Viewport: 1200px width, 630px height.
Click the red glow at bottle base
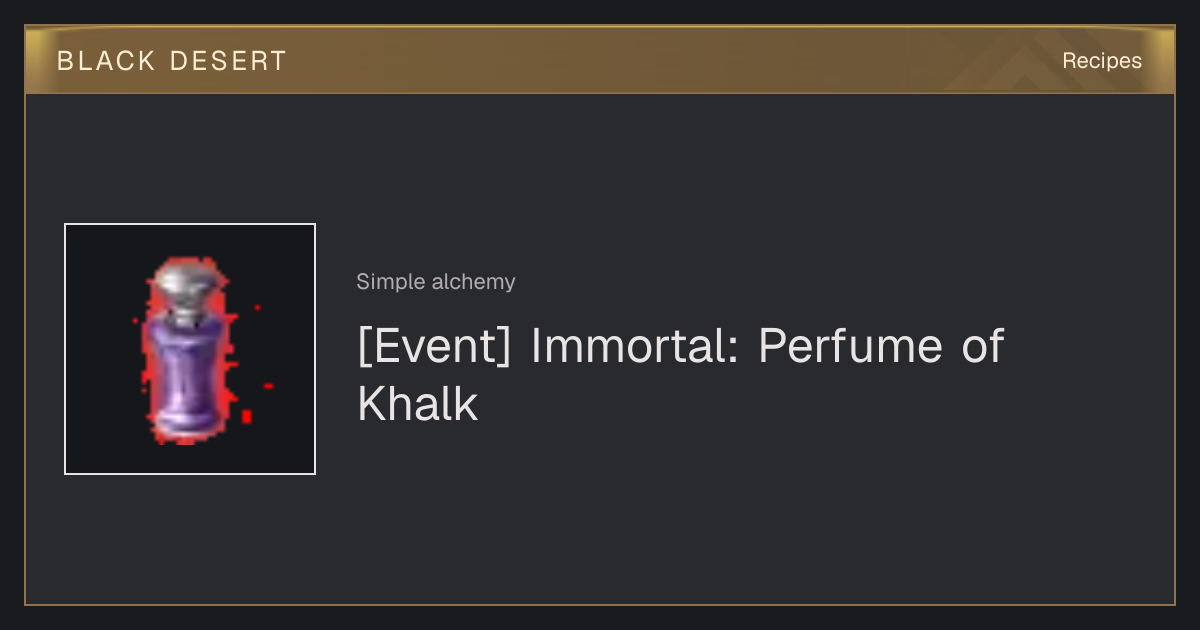pos(186,436)
